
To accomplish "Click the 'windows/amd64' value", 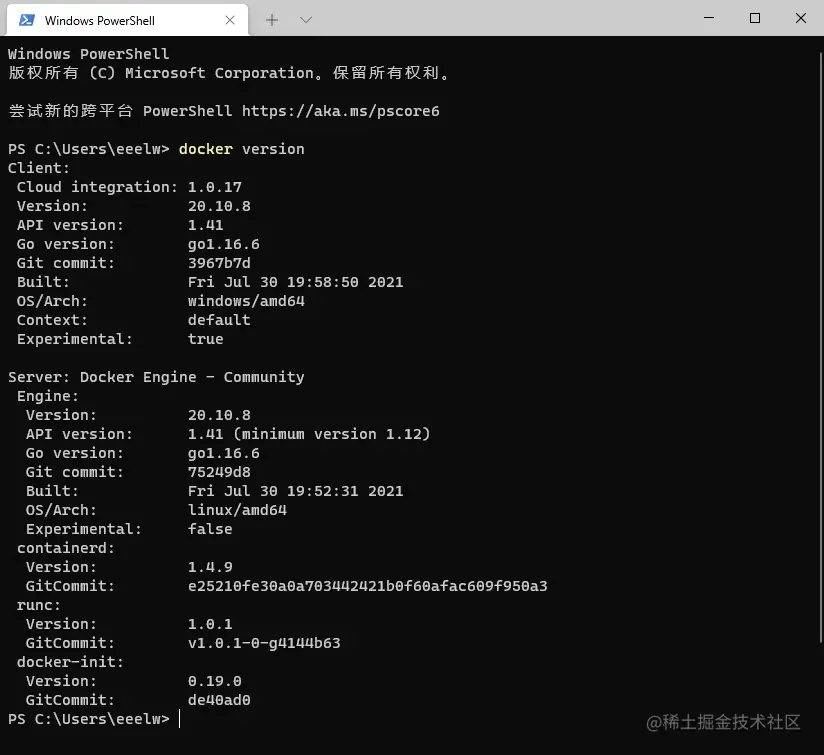I will pos(246,301).
